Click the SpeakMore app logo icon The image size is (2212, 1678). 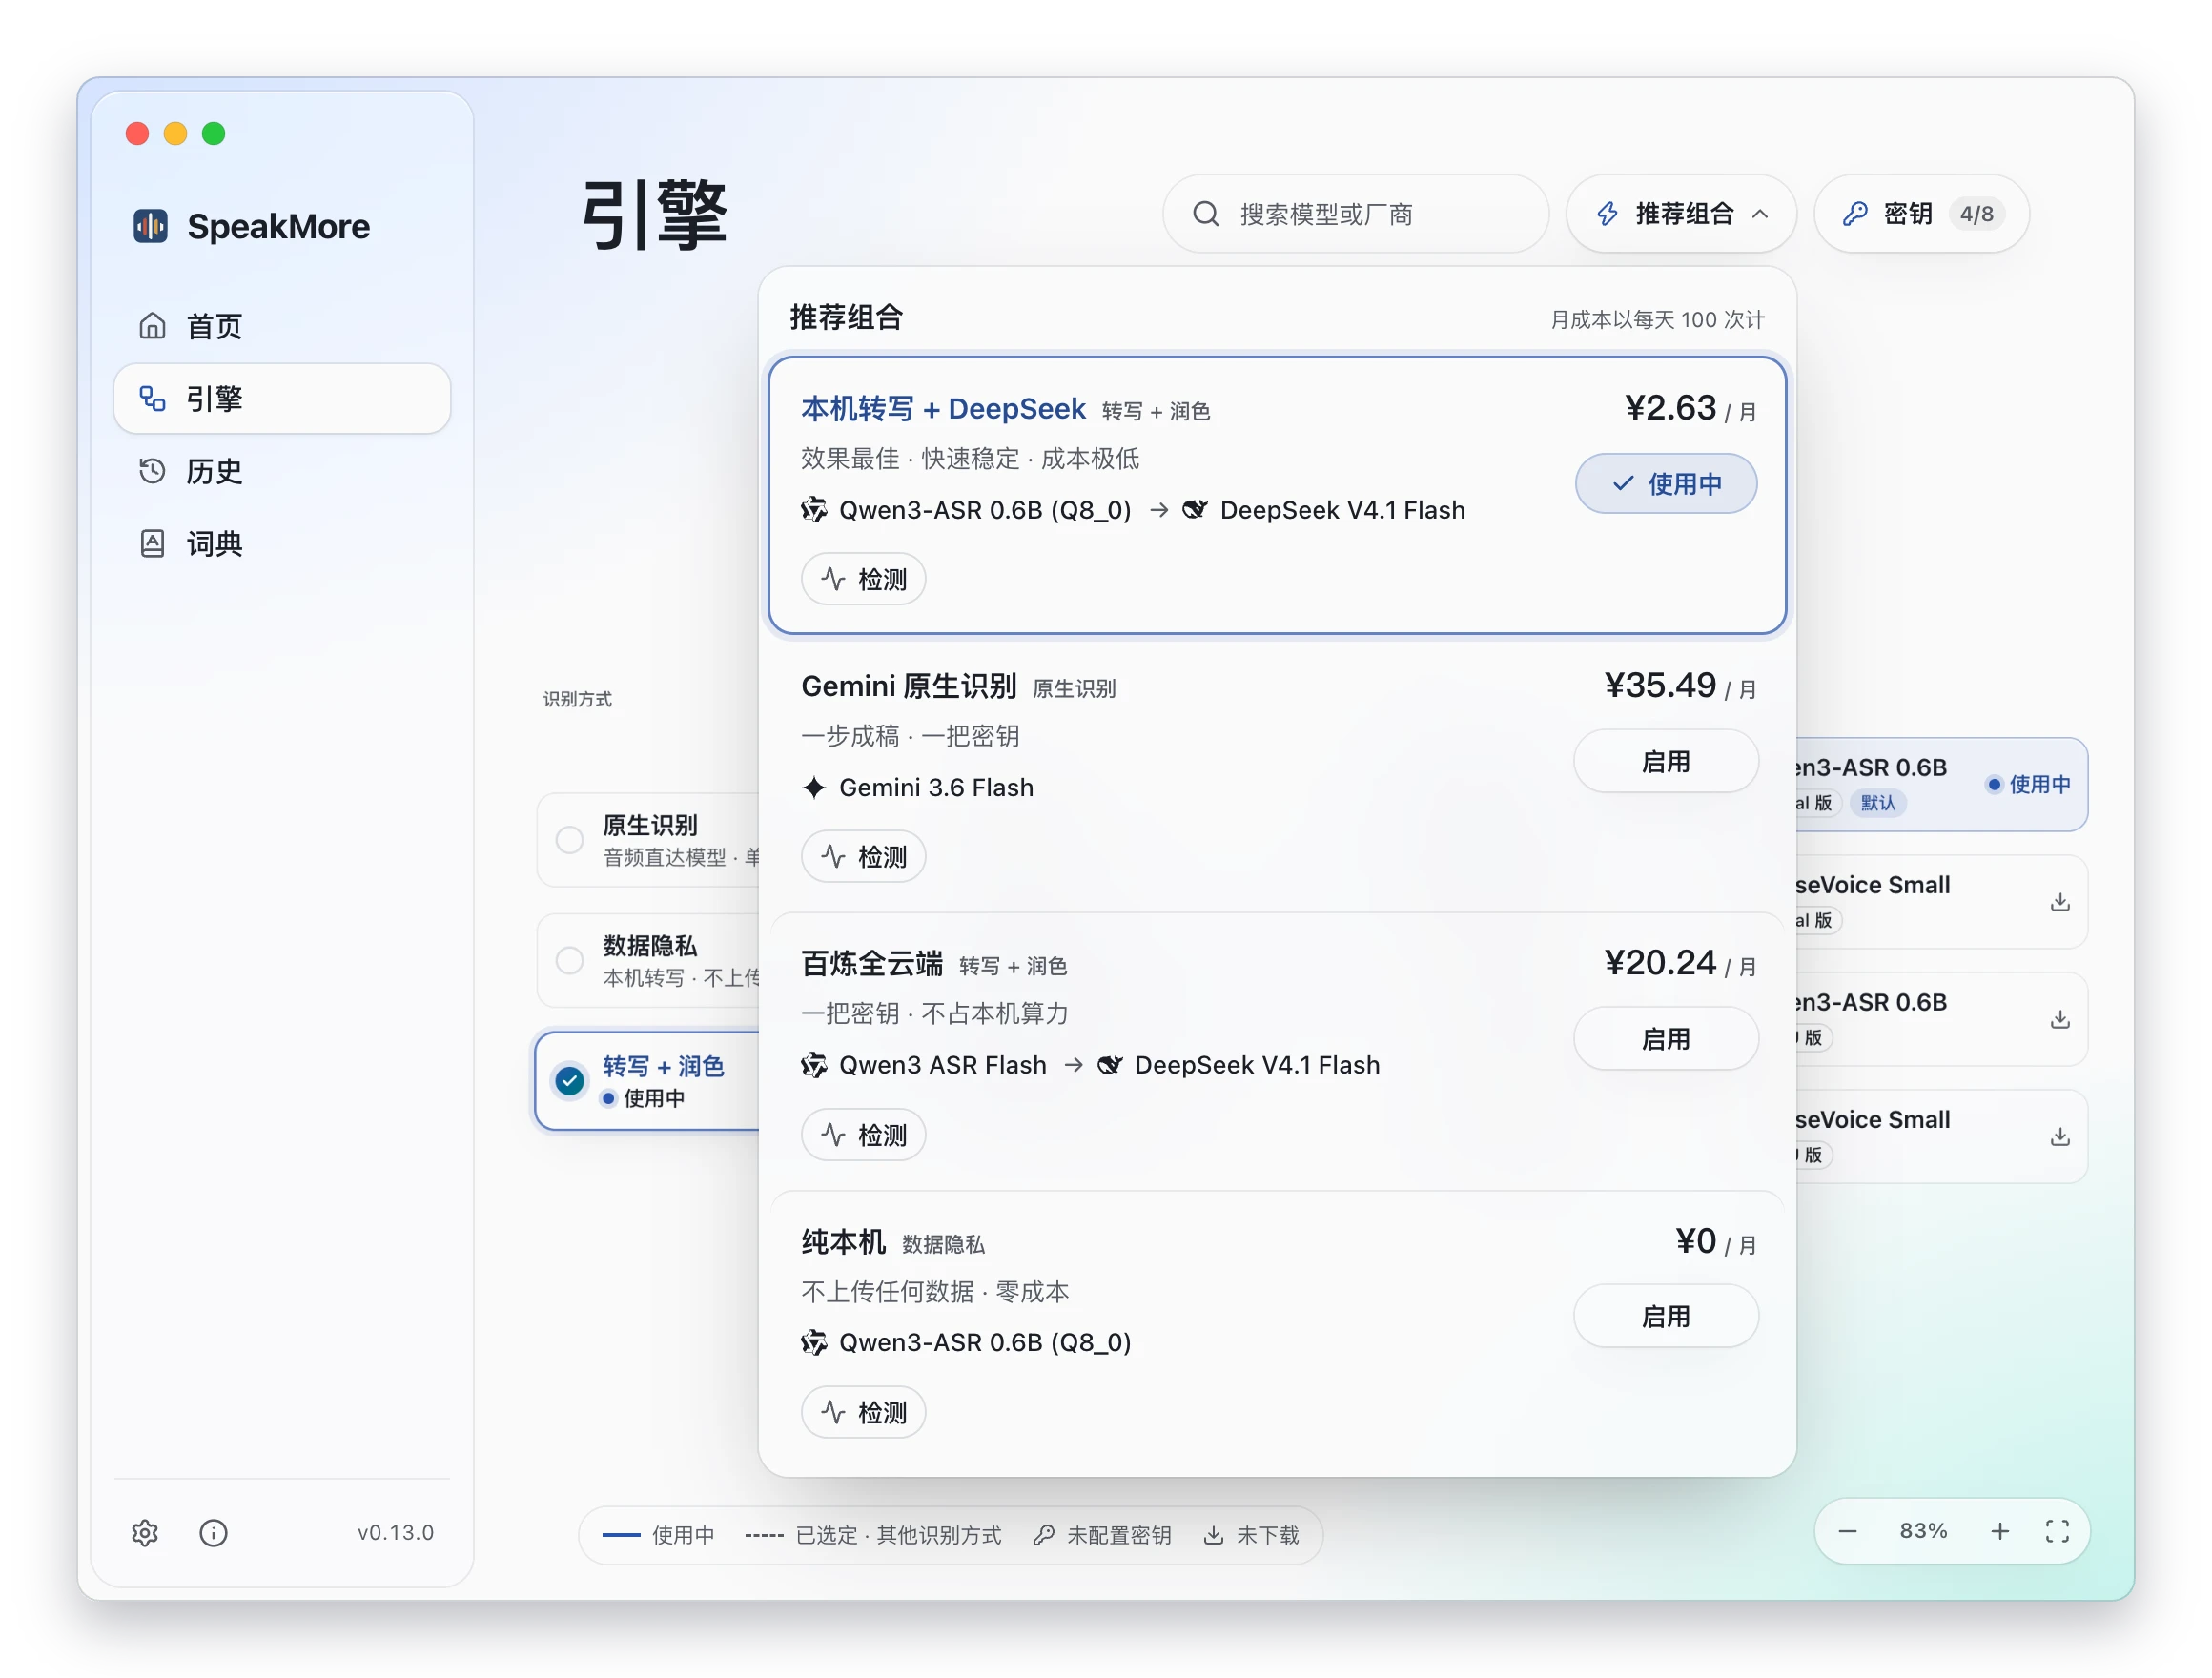click(151, 226)
